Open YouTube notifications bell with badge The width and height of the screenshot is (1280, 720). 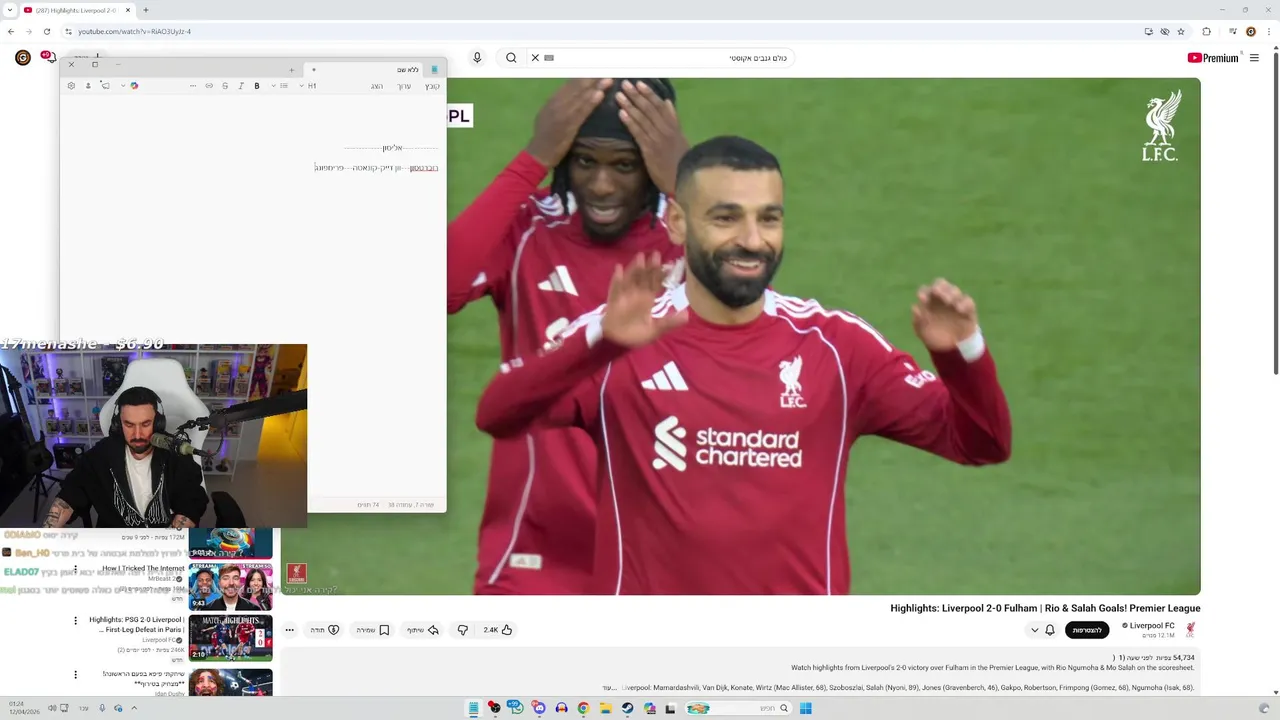point(47,57)
